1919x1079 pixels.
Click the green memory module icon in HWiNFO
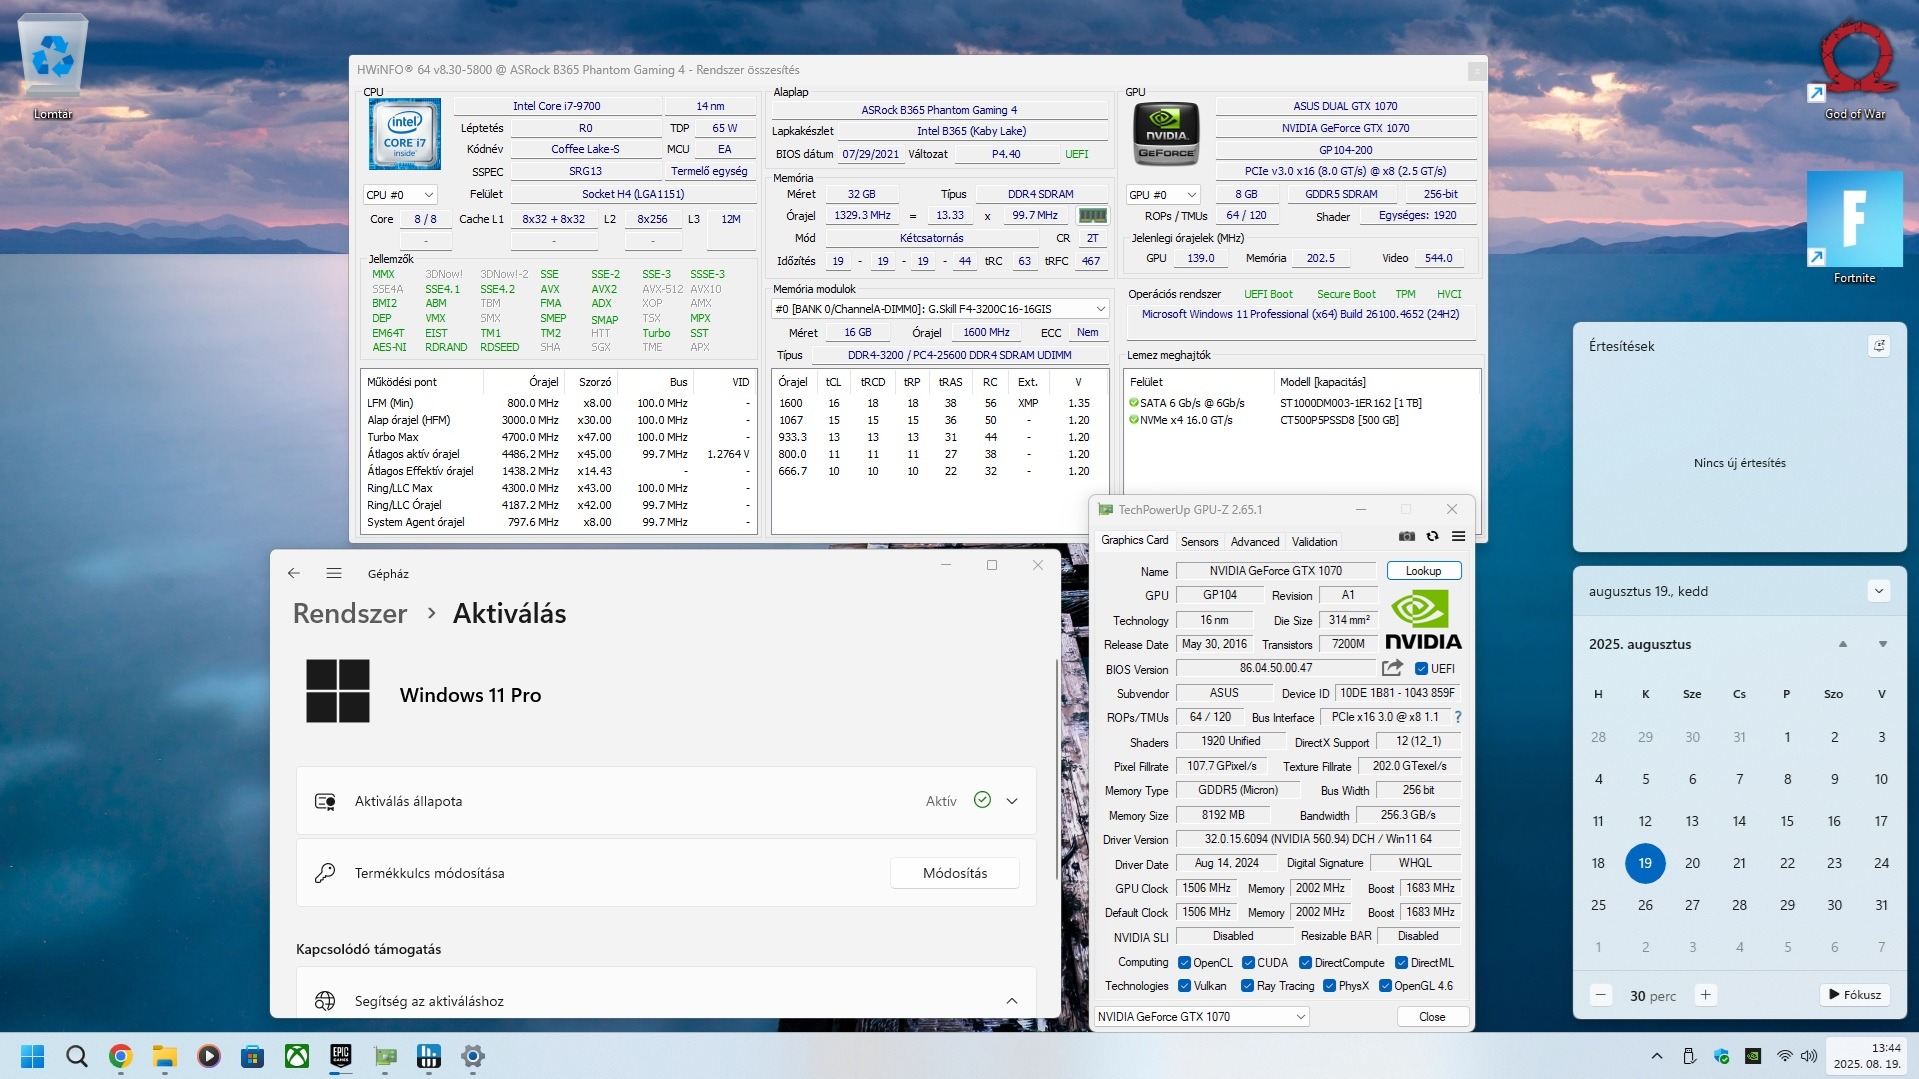click(1092, 215)
